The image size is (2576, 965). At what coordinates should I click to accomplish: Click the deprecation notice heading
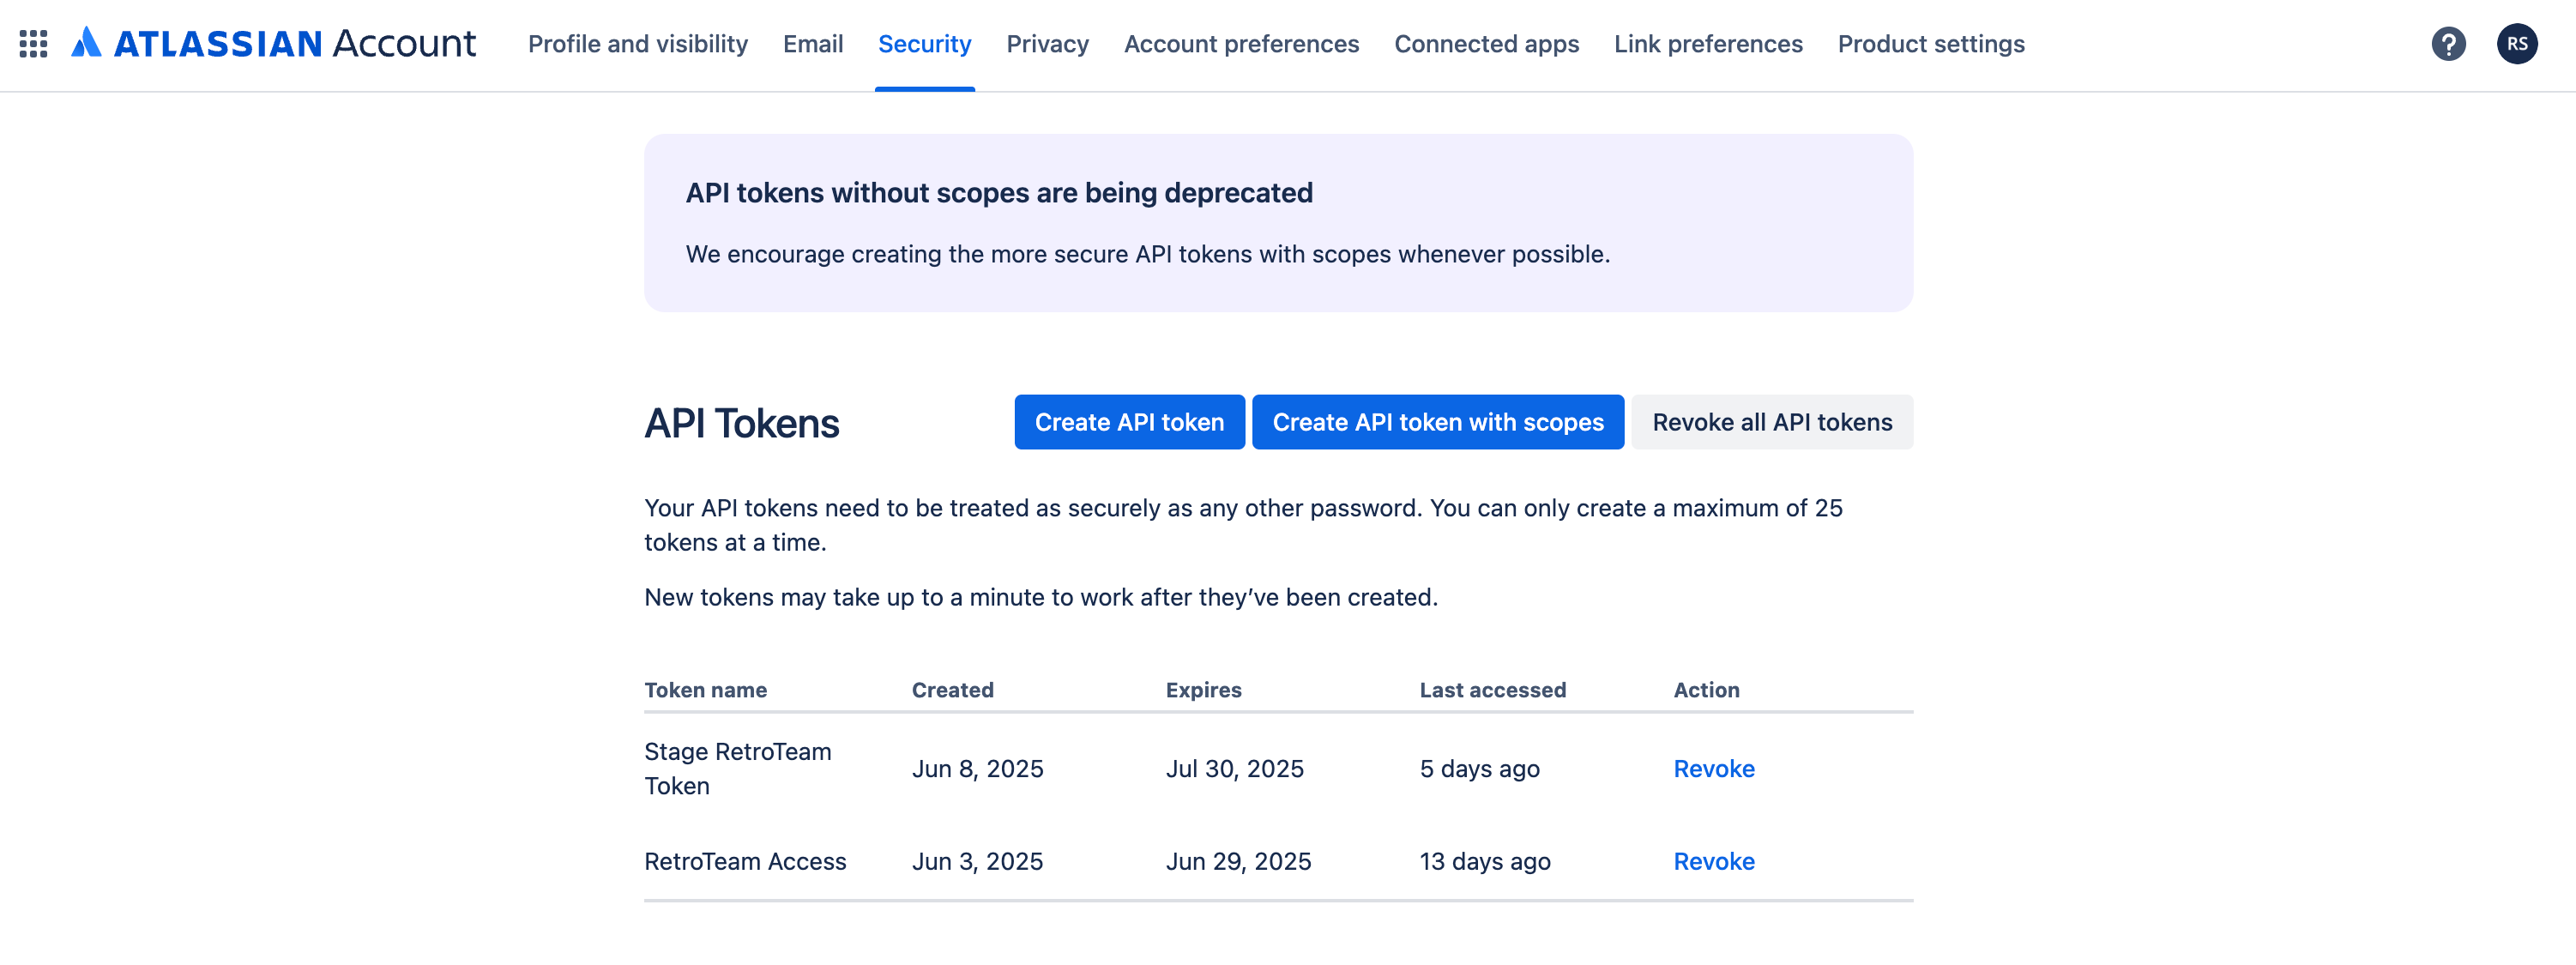[999, 193]
